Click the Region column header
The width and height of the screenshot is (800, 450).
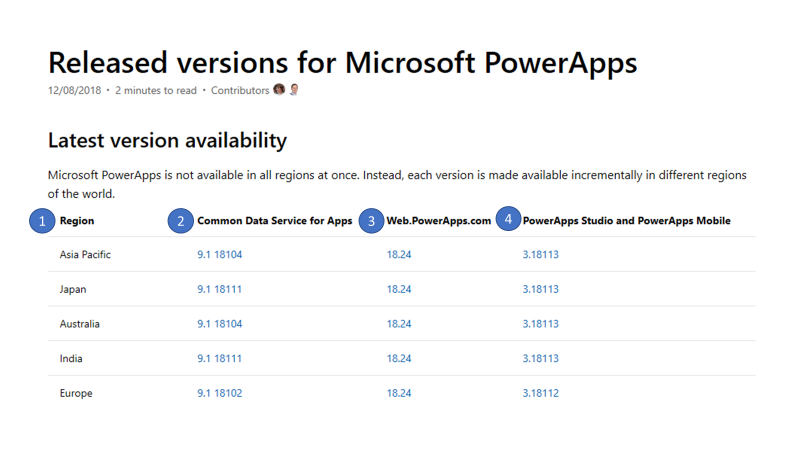[77, 221]
